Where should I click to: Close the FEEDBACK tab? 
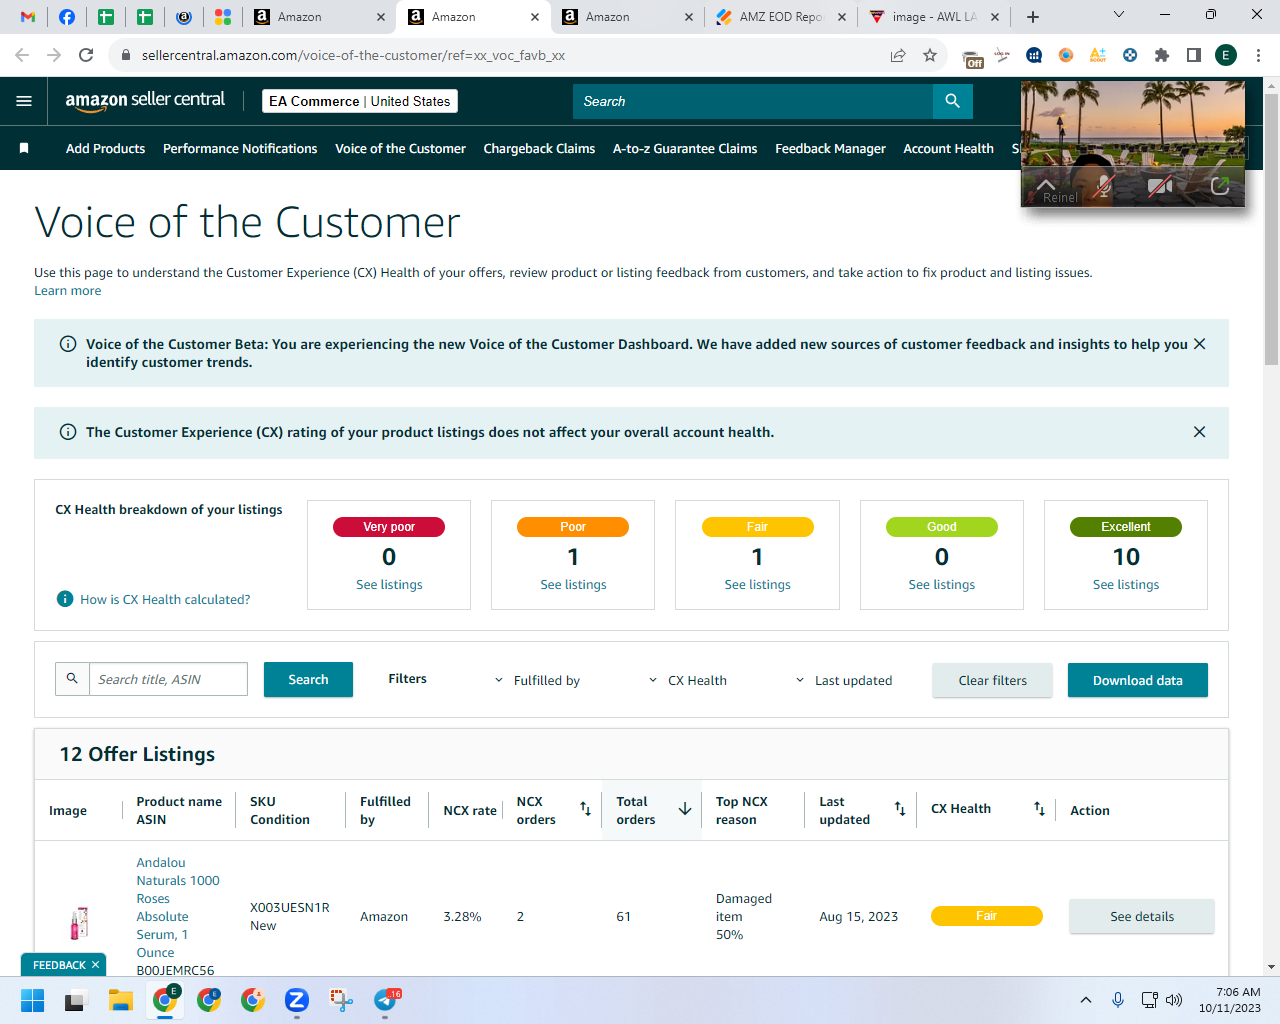click(x=95, y=965)
